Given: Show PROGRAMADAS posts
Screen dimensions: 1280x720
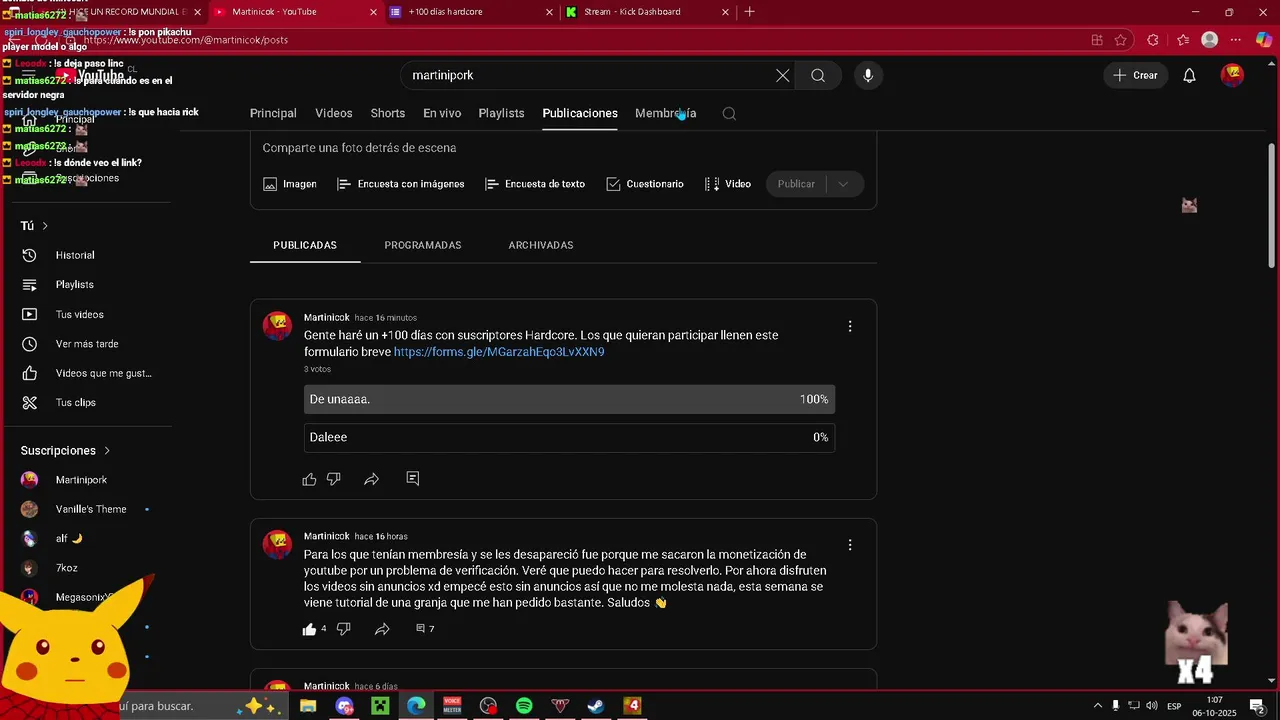Looking at the screenshot, I should (x=423, y=245).
